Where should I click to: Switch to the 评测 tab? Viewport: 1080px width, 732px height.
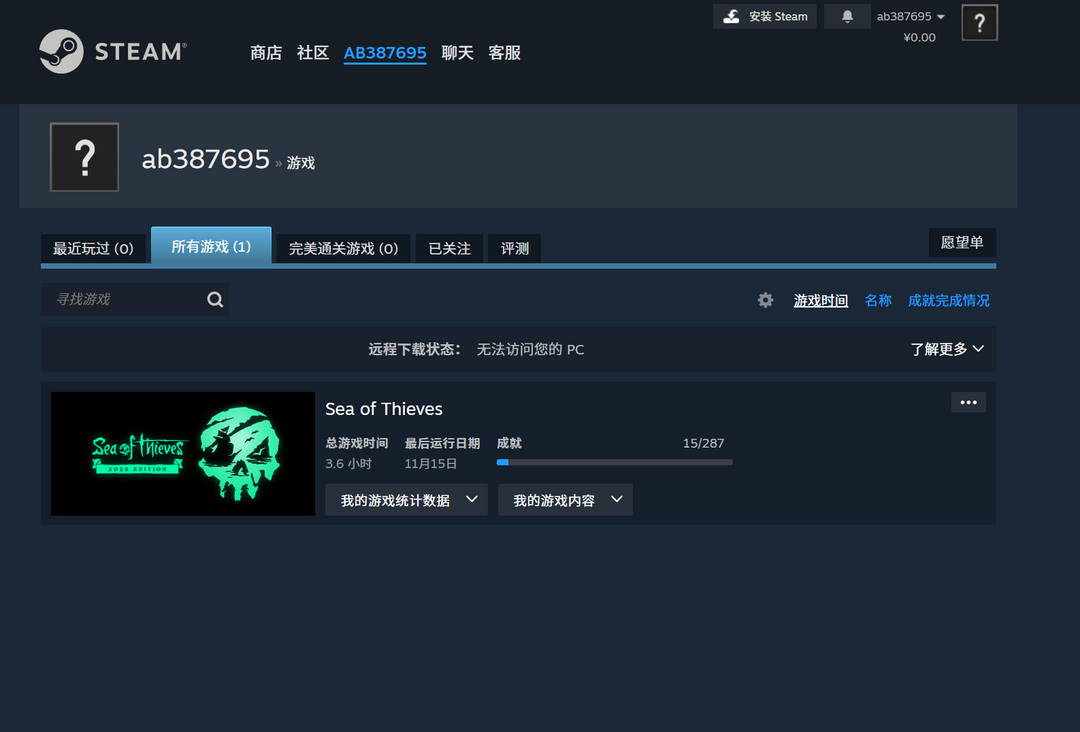(513, 248)
